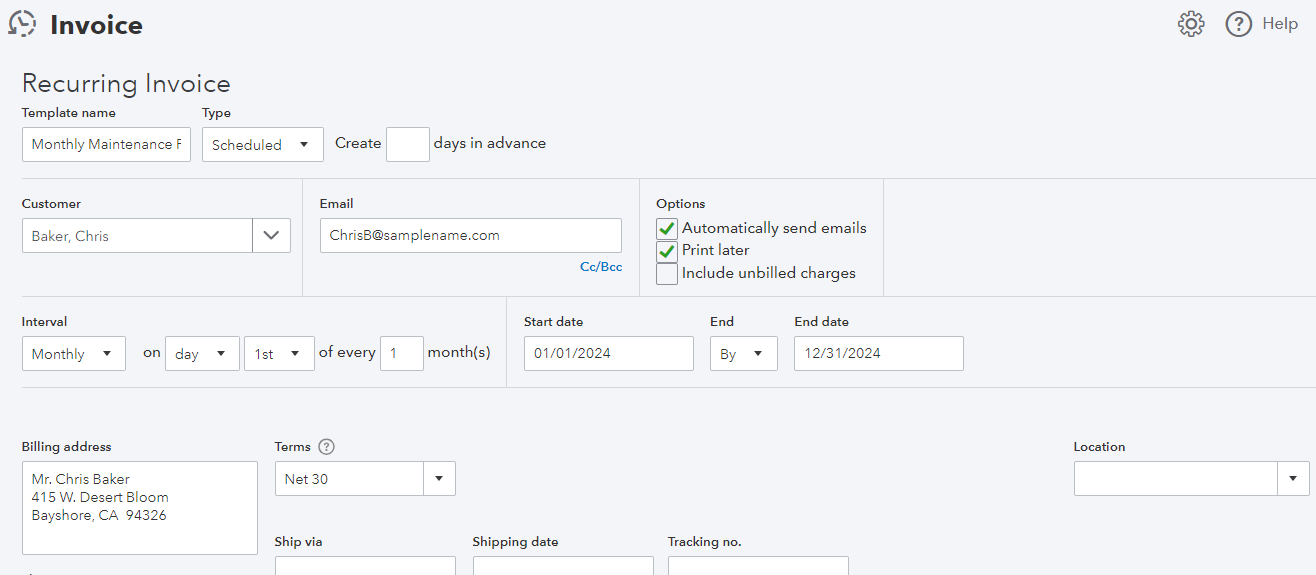
Task: Click the 'Billing address' label
Action: point(67,447)
